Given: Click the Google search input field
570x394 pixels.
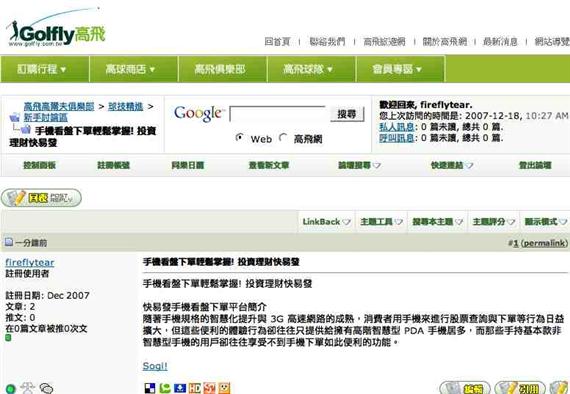Looking at the screenshot, I should click(278, 114).
